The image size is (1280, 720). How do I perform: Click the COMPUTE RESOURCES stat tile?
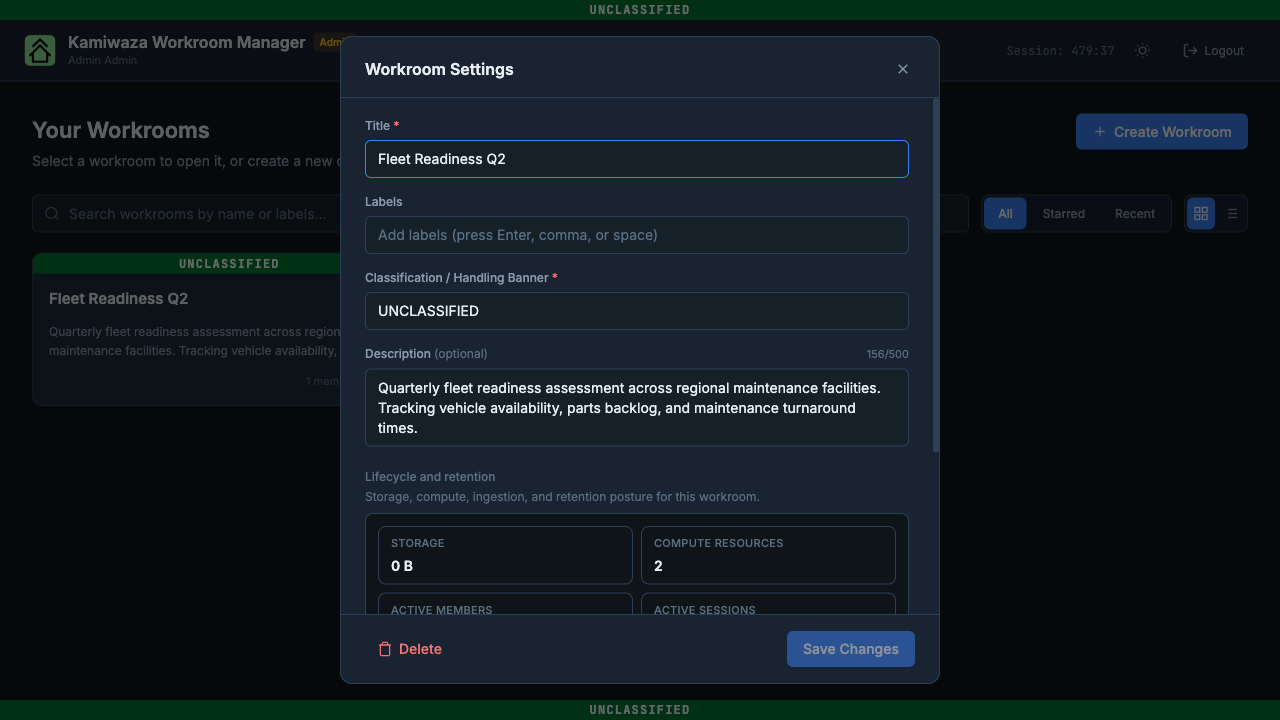(768, 555)
